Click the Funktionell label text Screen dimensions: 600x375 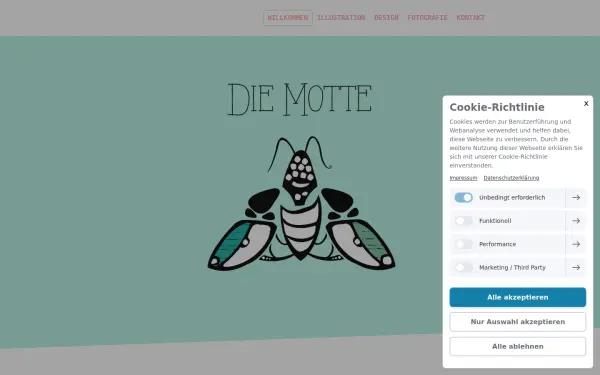click(495, 221)
